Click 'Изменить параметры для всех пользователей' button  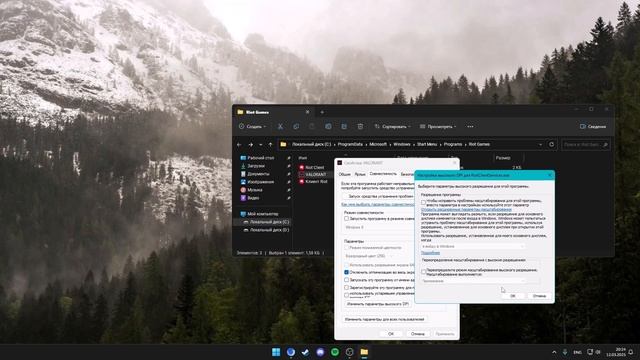coord(384,320)
